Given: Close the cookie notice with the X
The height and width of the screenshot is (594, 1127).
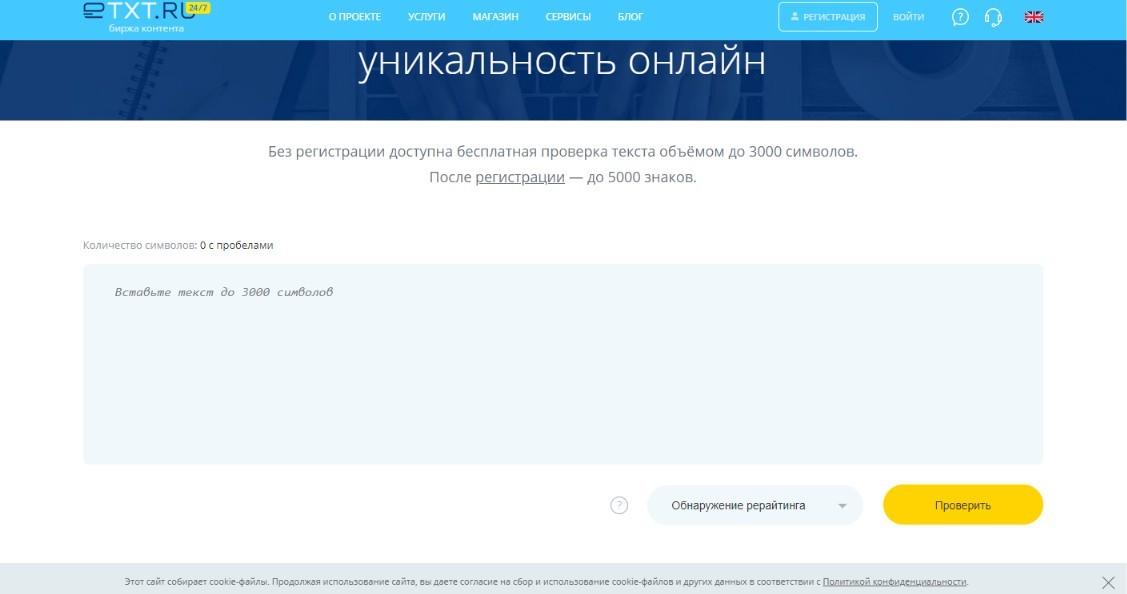Looking at the screenshot, I should pos(1107,582).
